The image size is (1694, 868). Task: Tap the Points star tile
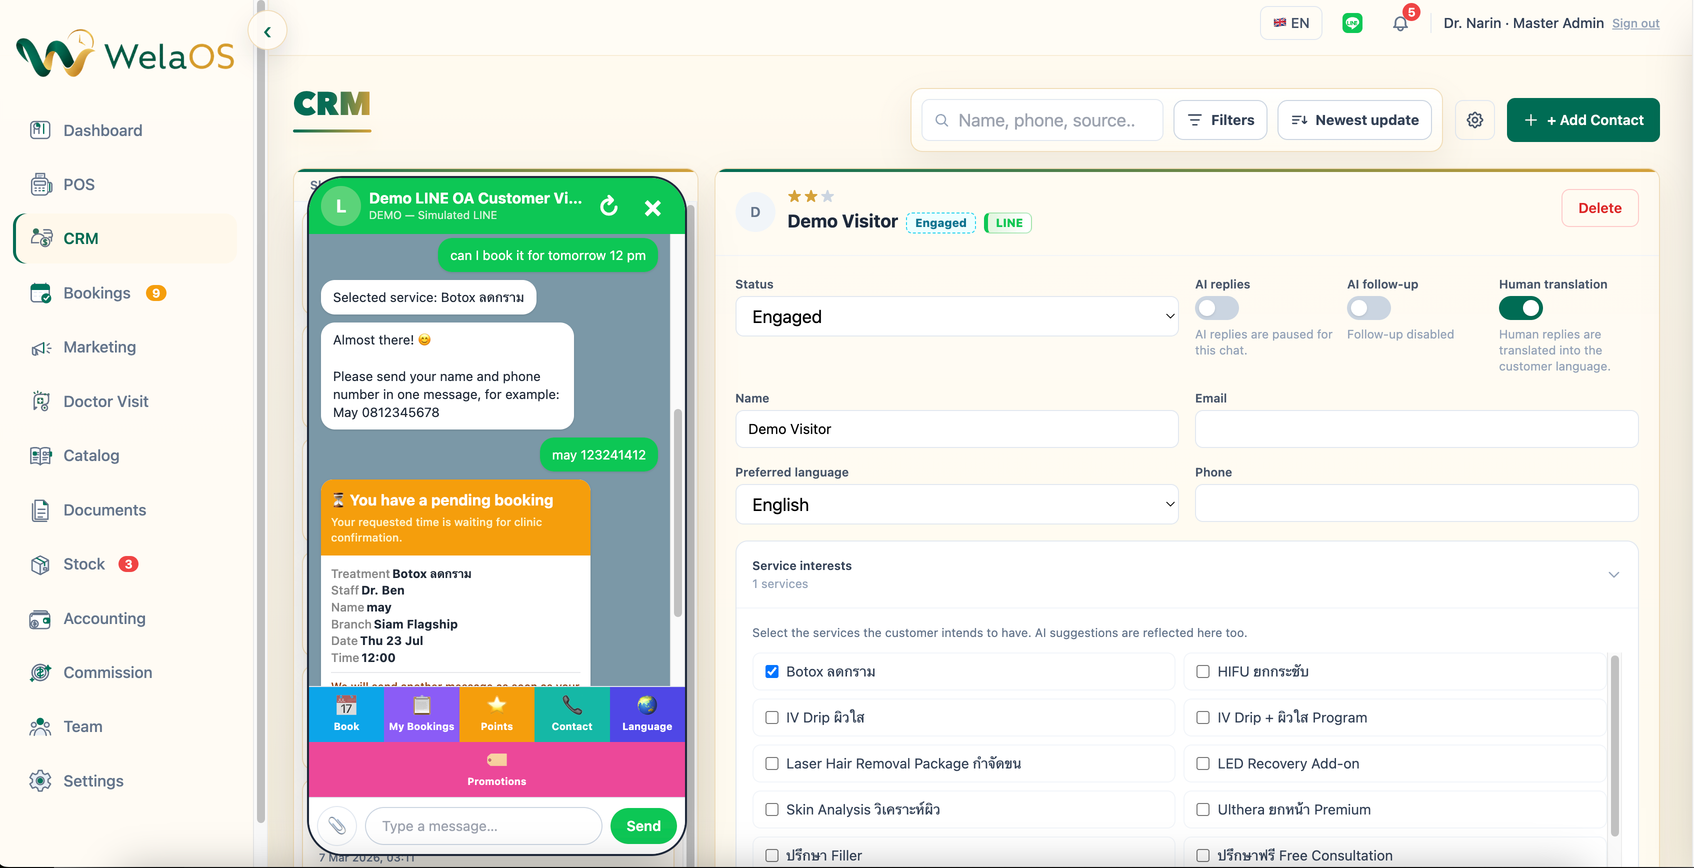(x=497, y=714)
